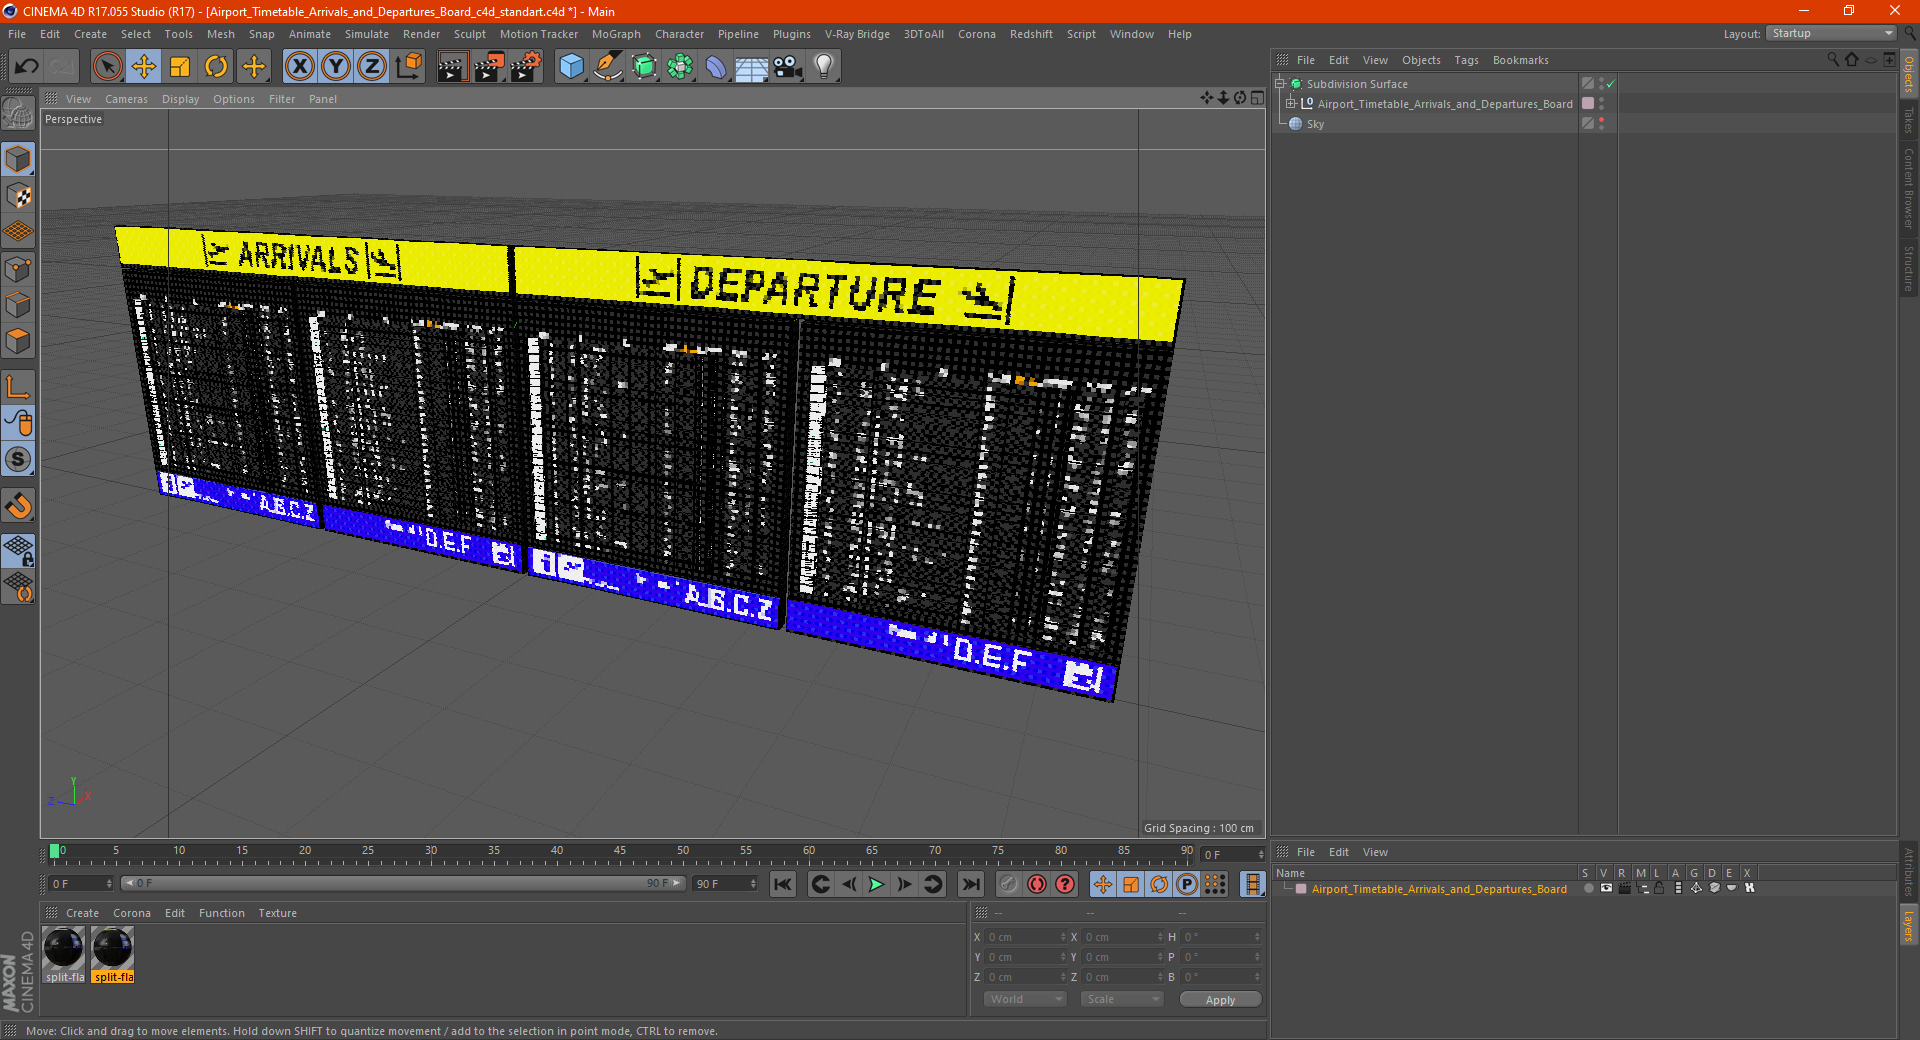Screen dimensions: 1920x1040
Task: Click the Undo arrow icon
Action: 27,67
